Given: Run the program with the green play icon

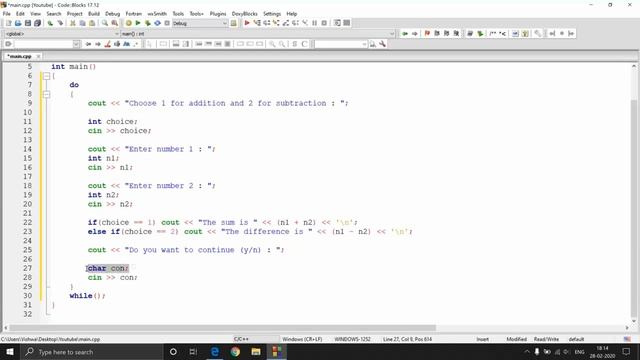Looking at the screenshot, I should pos(138,23).
